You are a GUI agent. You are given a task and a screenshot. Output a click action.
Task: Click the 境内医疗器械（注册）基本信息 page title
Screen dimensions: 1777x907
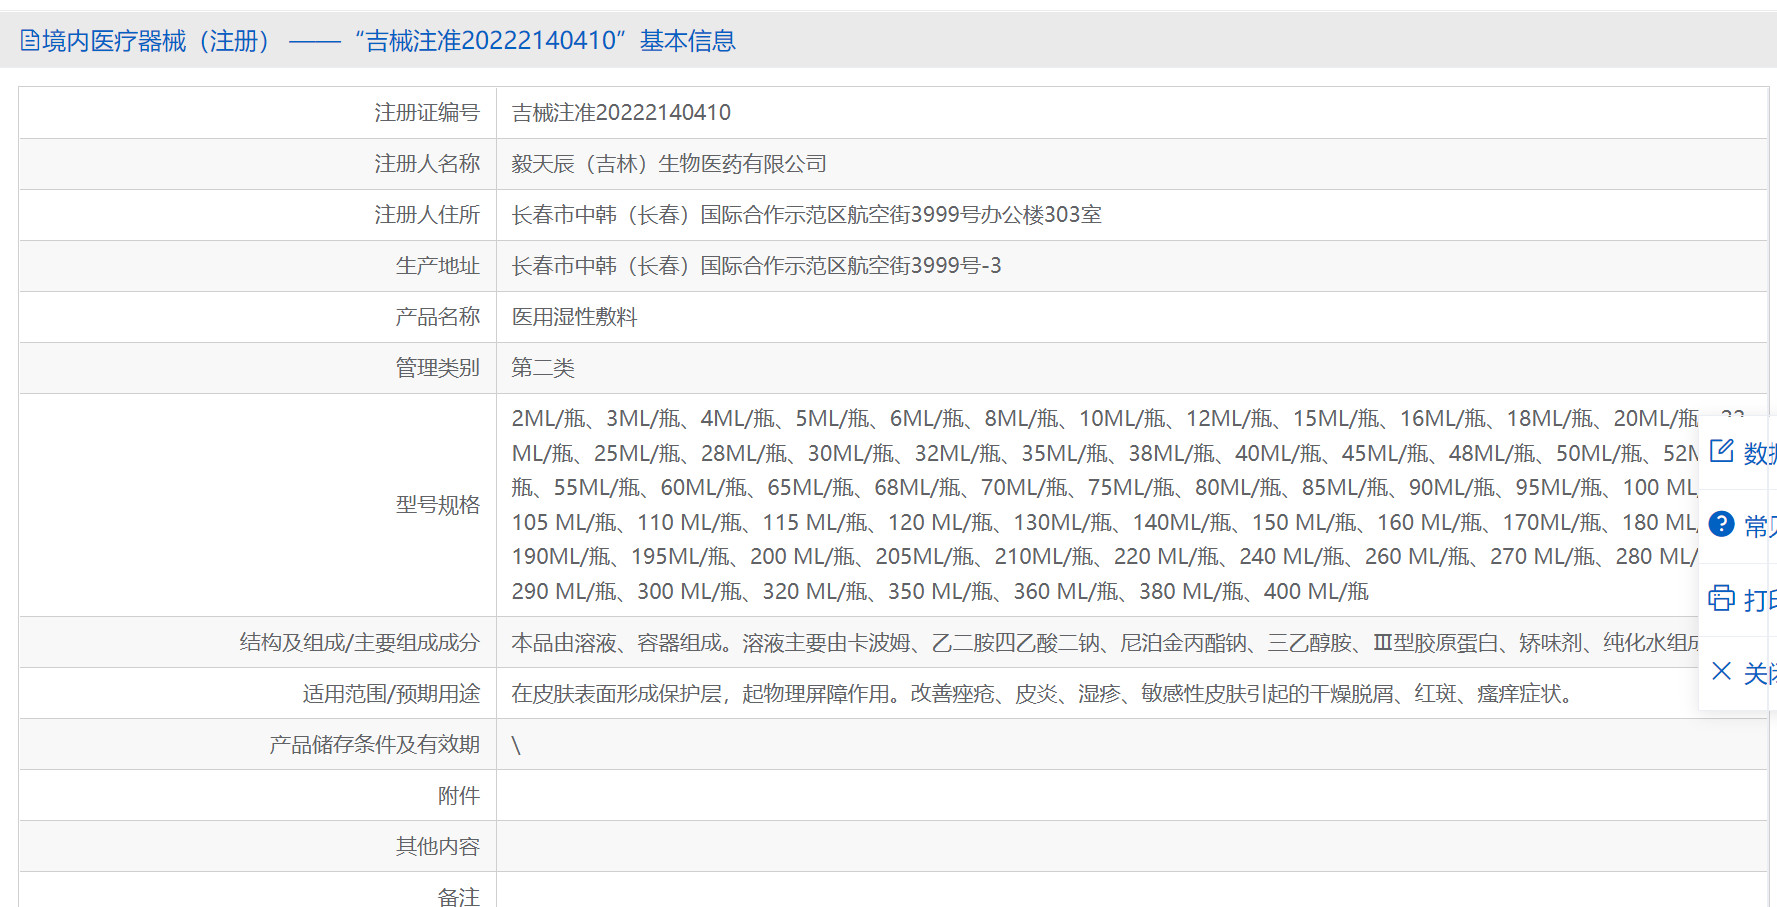[389, 41]
